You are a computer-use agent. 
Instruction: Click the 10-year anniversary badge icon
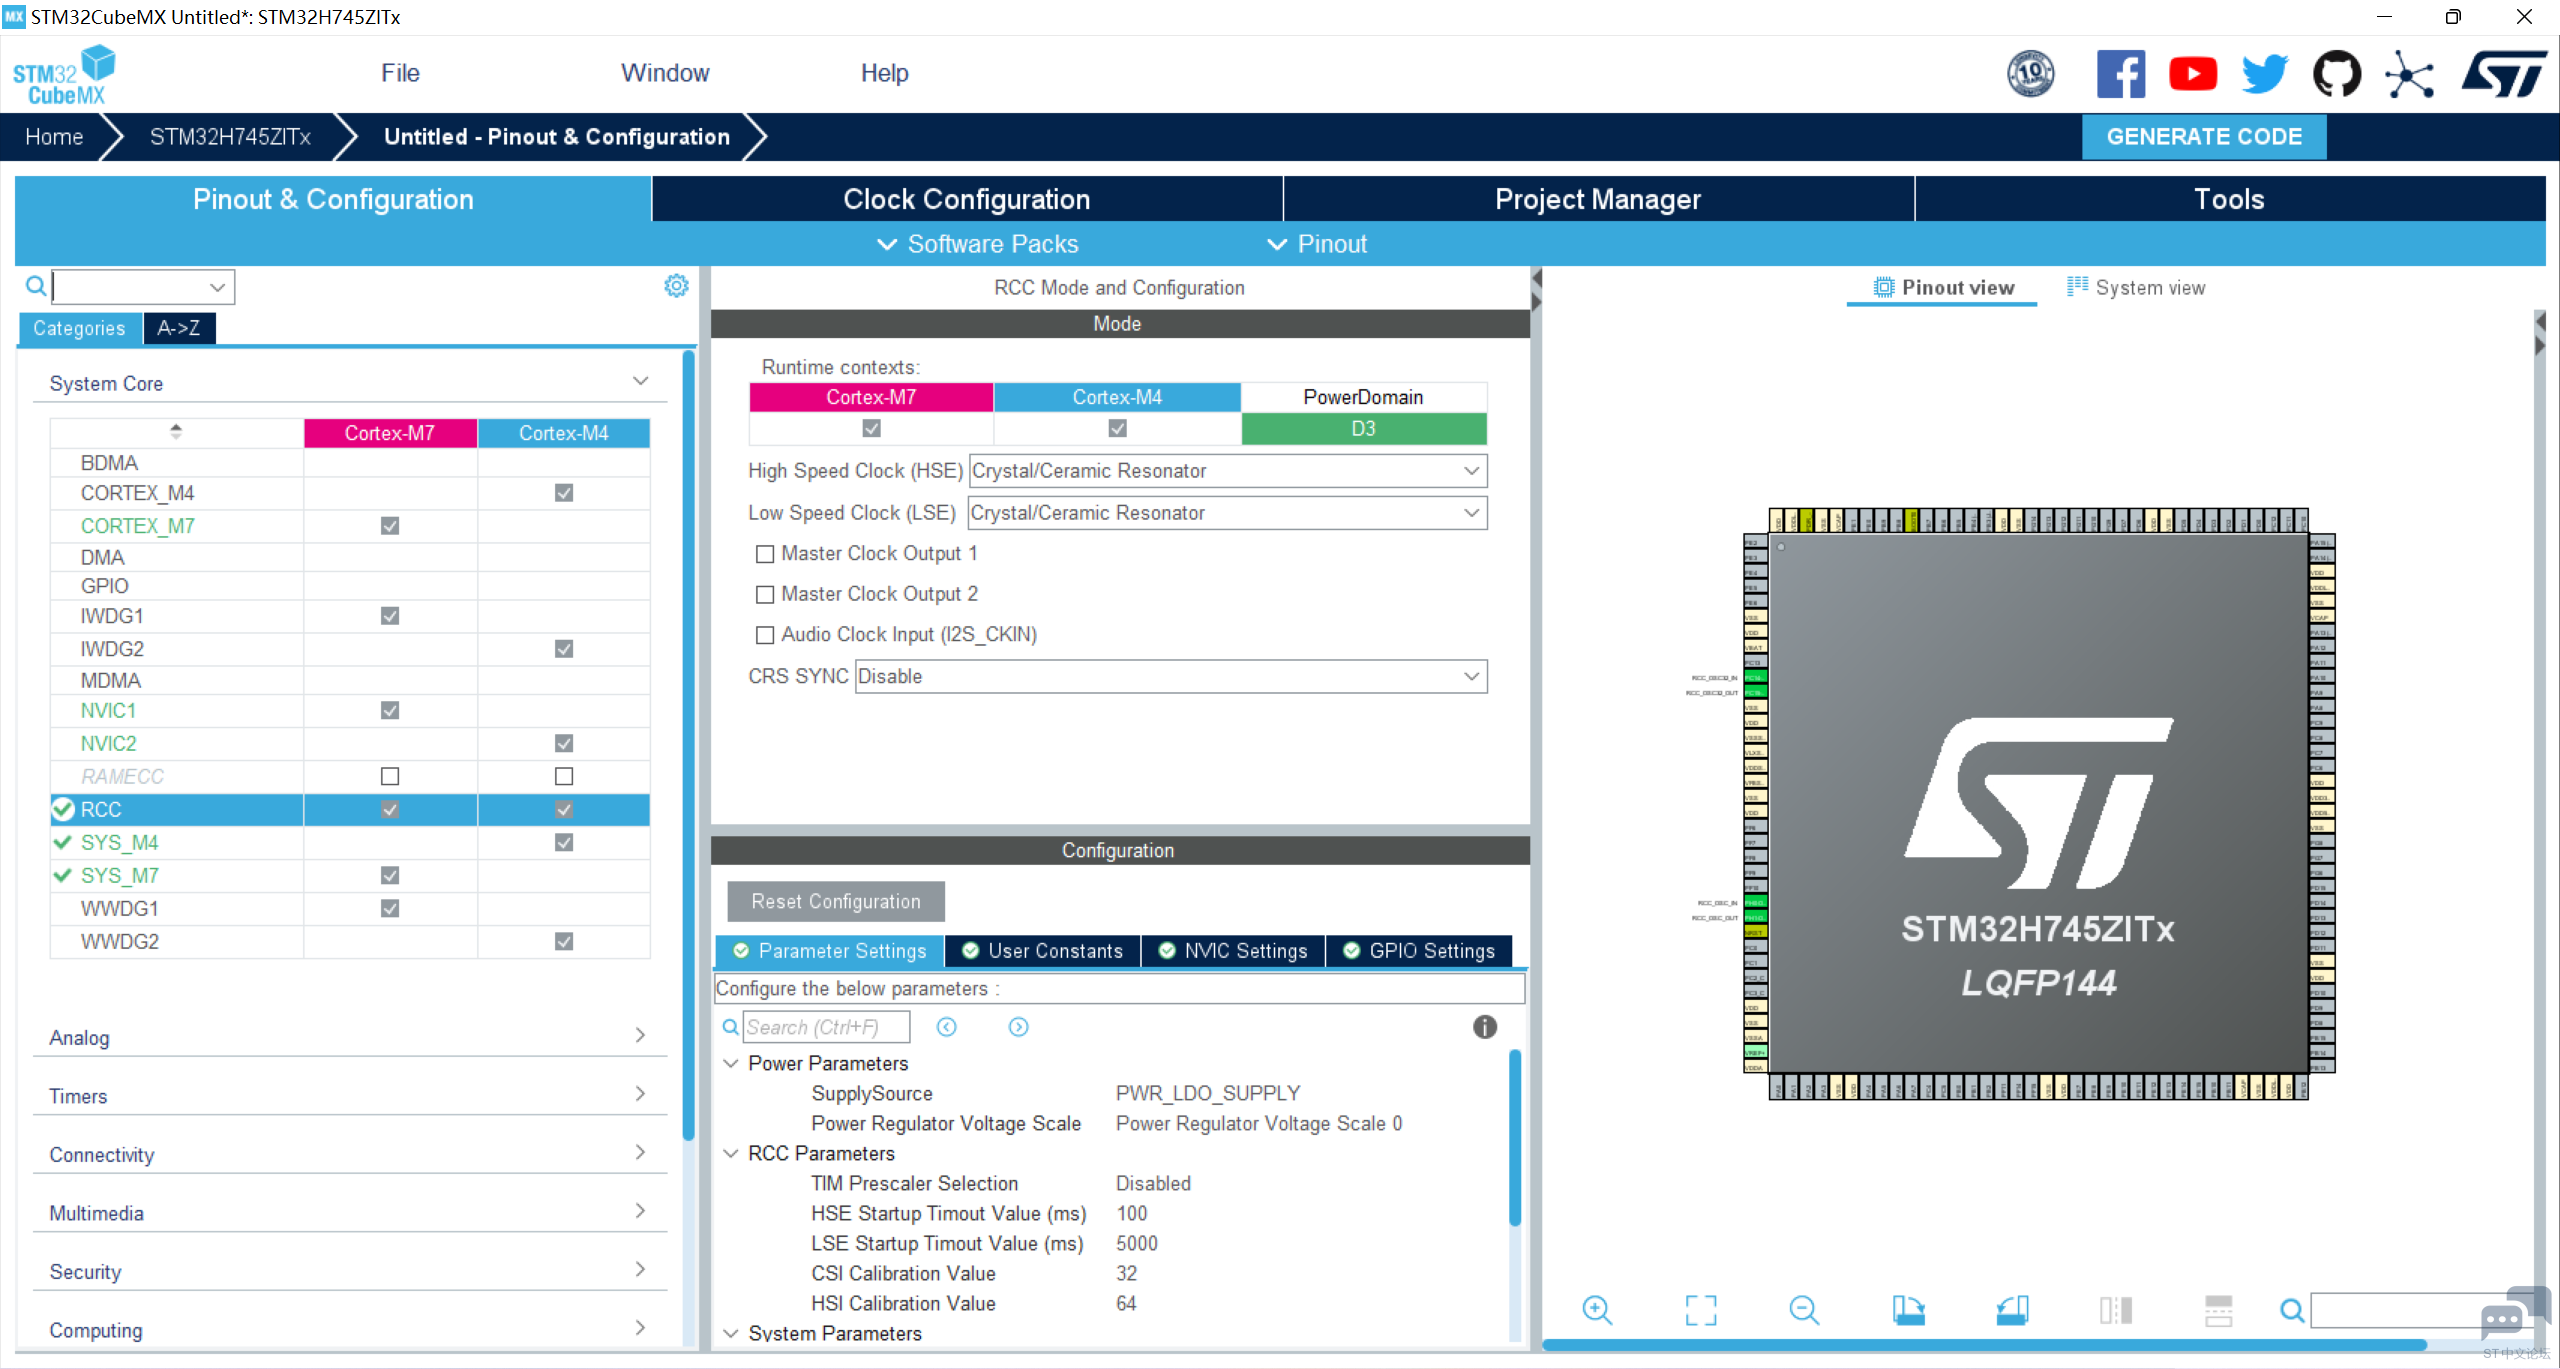2031,74
